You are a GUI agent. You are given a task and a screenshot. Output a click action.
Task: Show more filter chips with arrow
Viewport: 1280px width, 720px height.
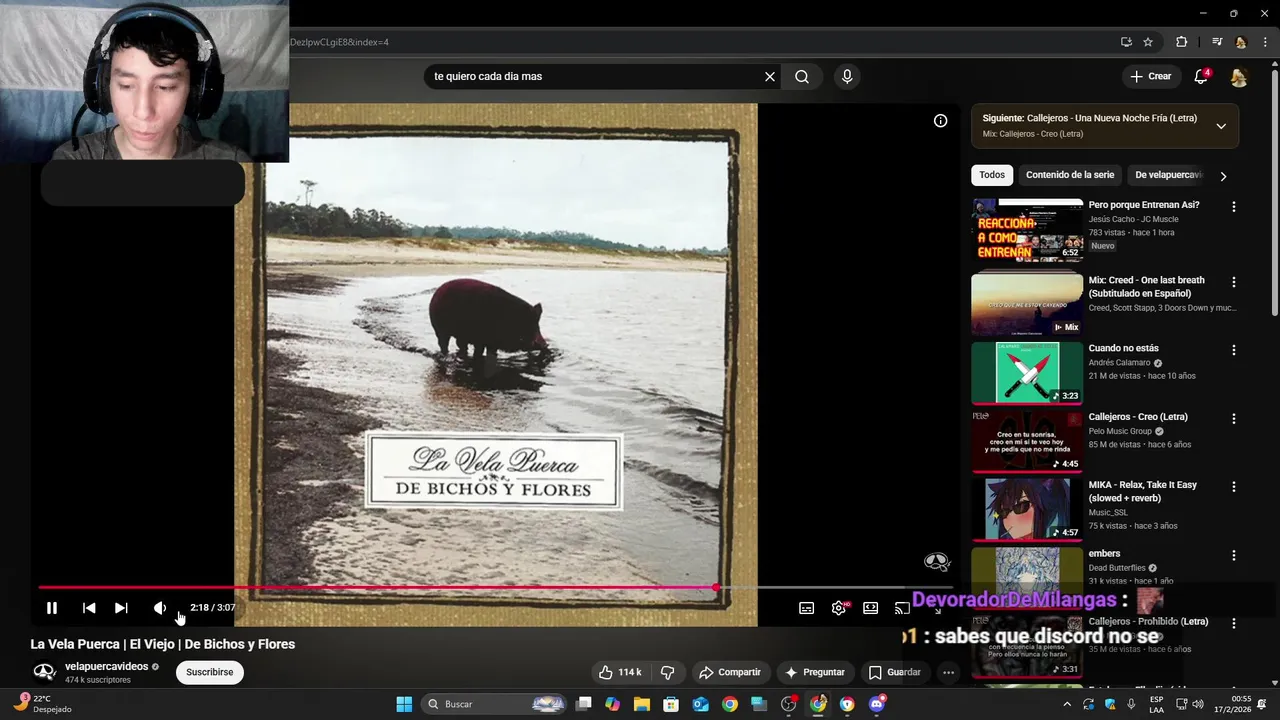pos(1223,176)
